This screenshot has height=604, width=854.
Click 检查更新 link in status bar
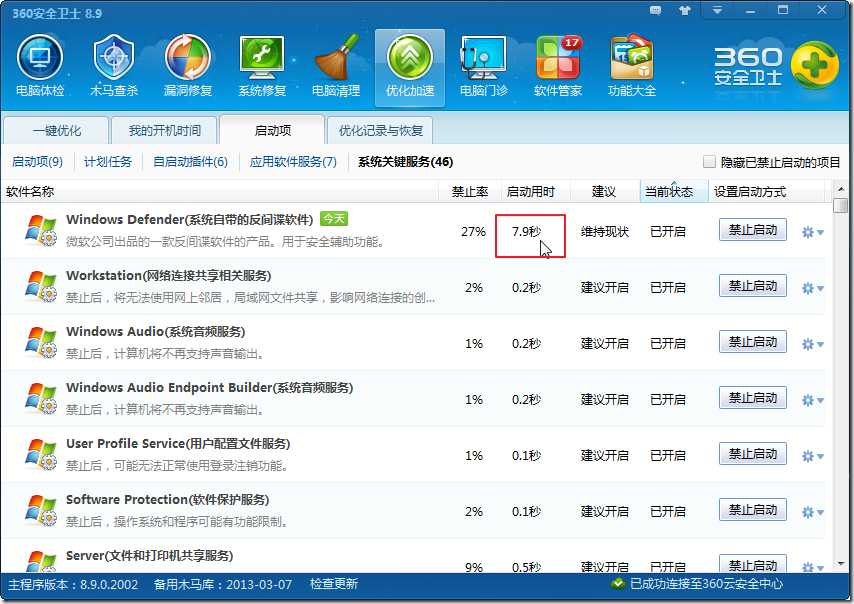[333, 584]
